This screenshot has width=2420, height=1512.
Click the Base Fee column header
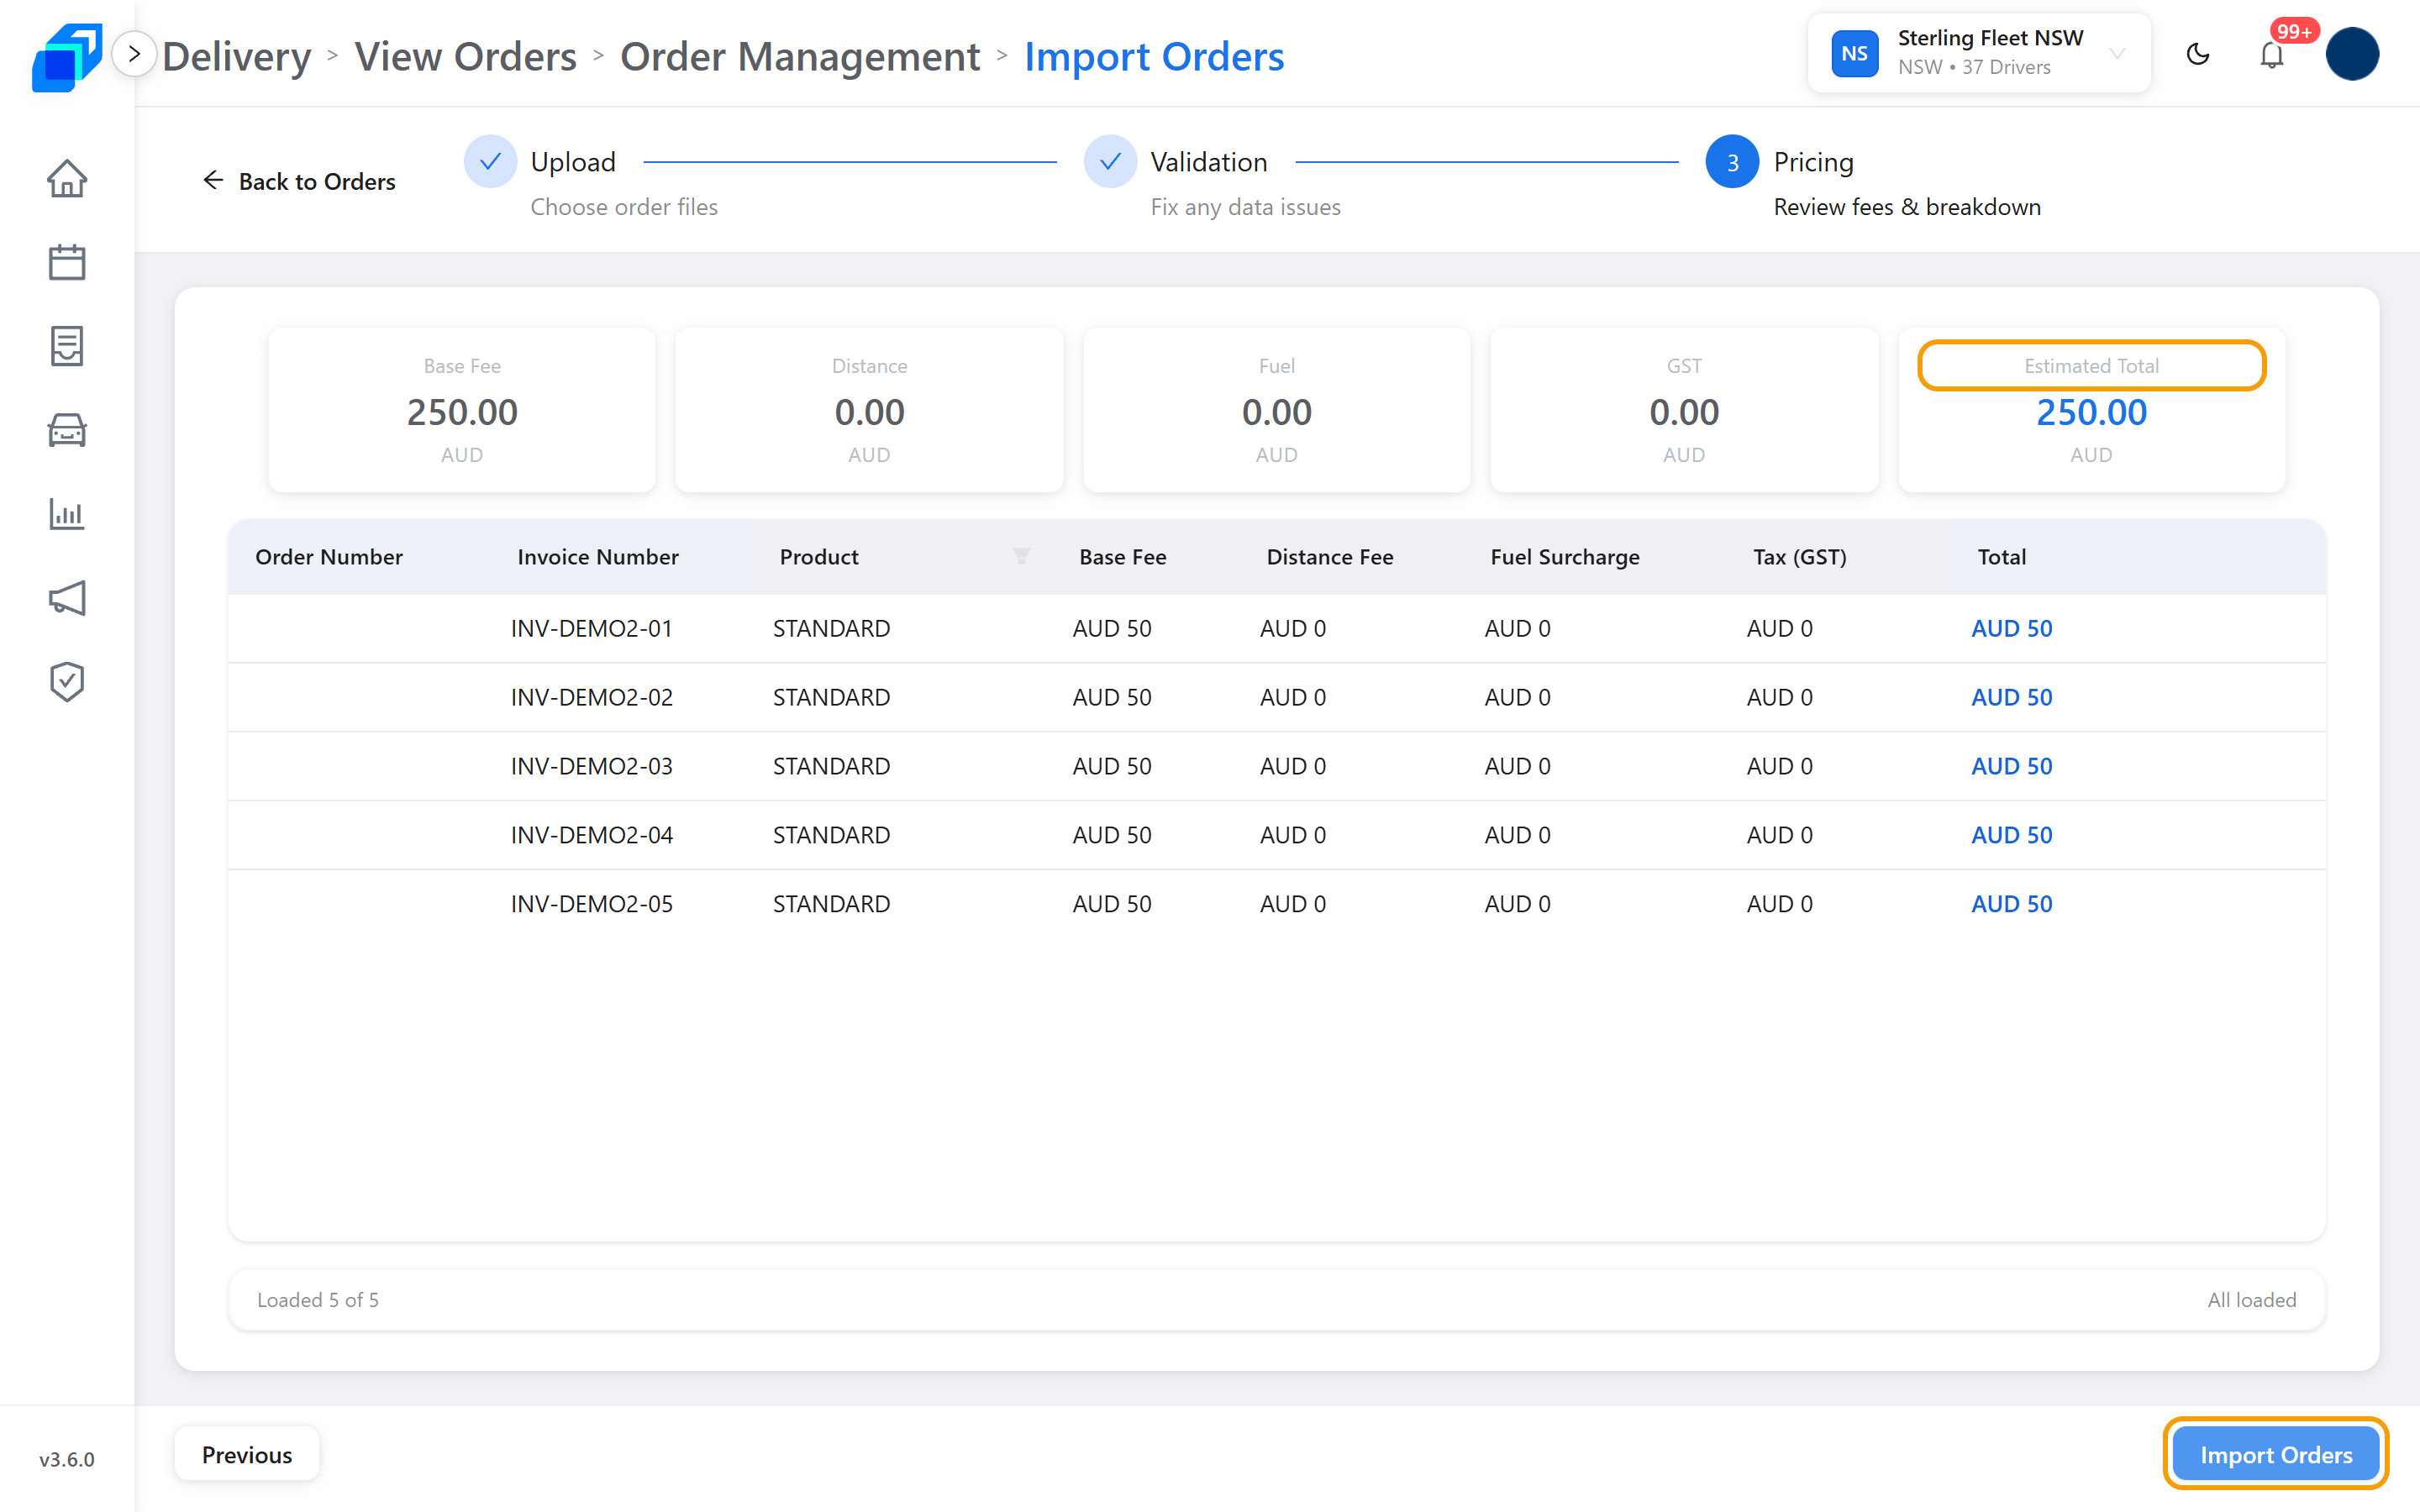click(1123, 557)
